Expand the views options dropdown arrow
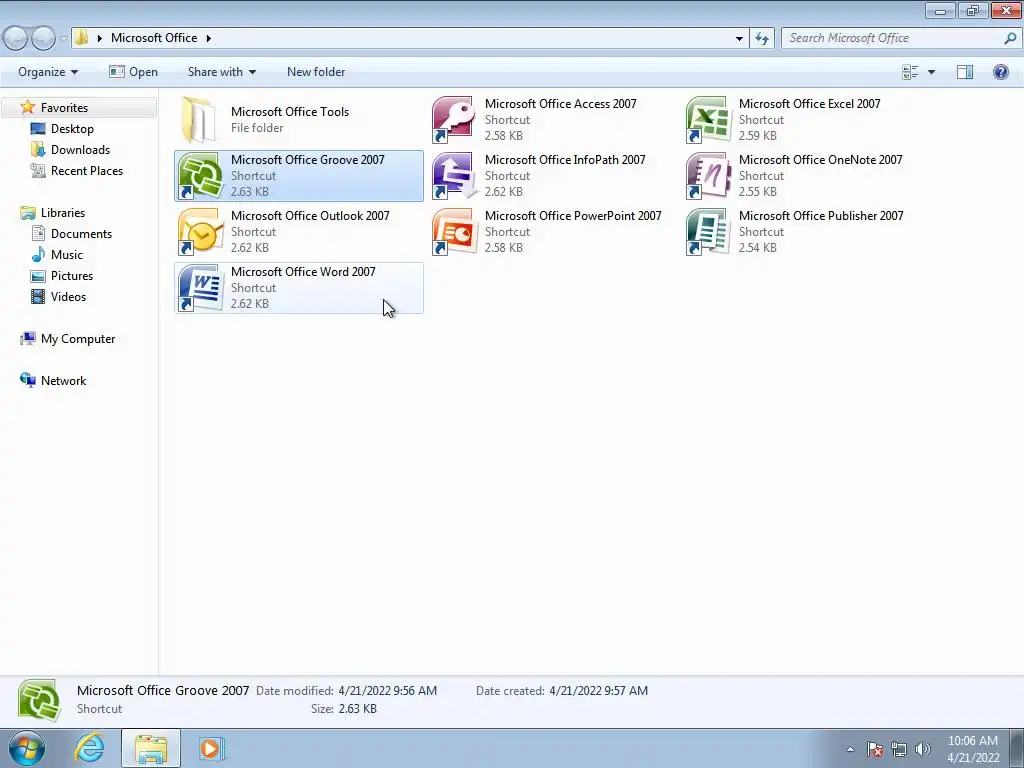This screenshot has width=1024, height=768. (931, 72)
